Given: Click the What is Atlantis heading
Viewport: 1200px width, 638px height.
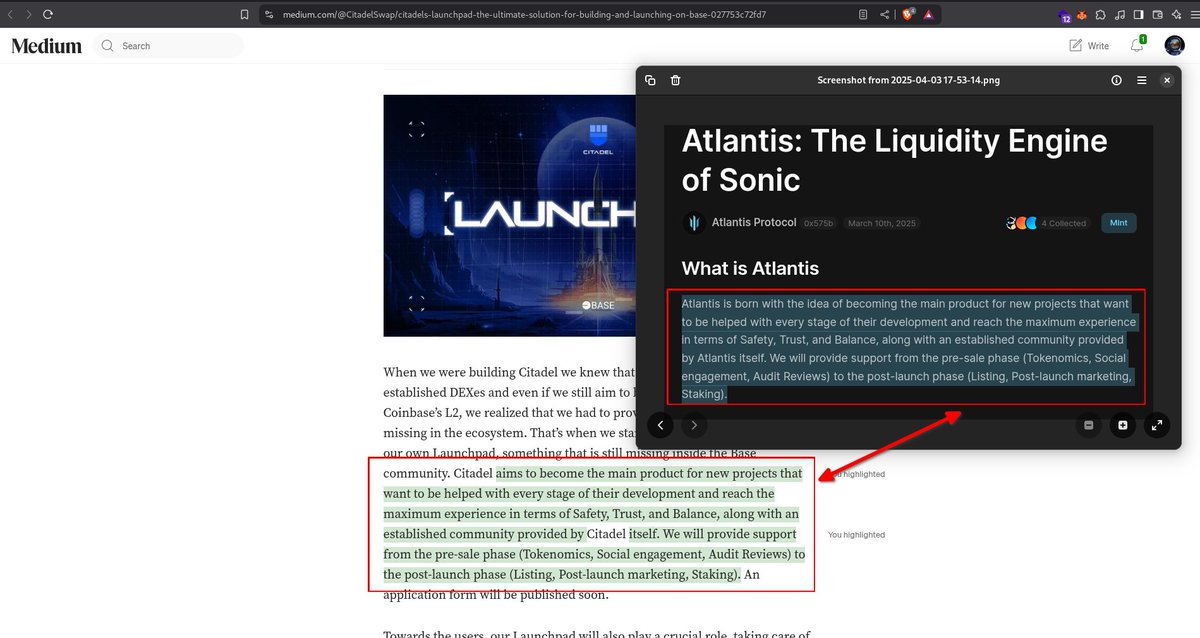Looking at the screenshot, I should click(750, 268).
